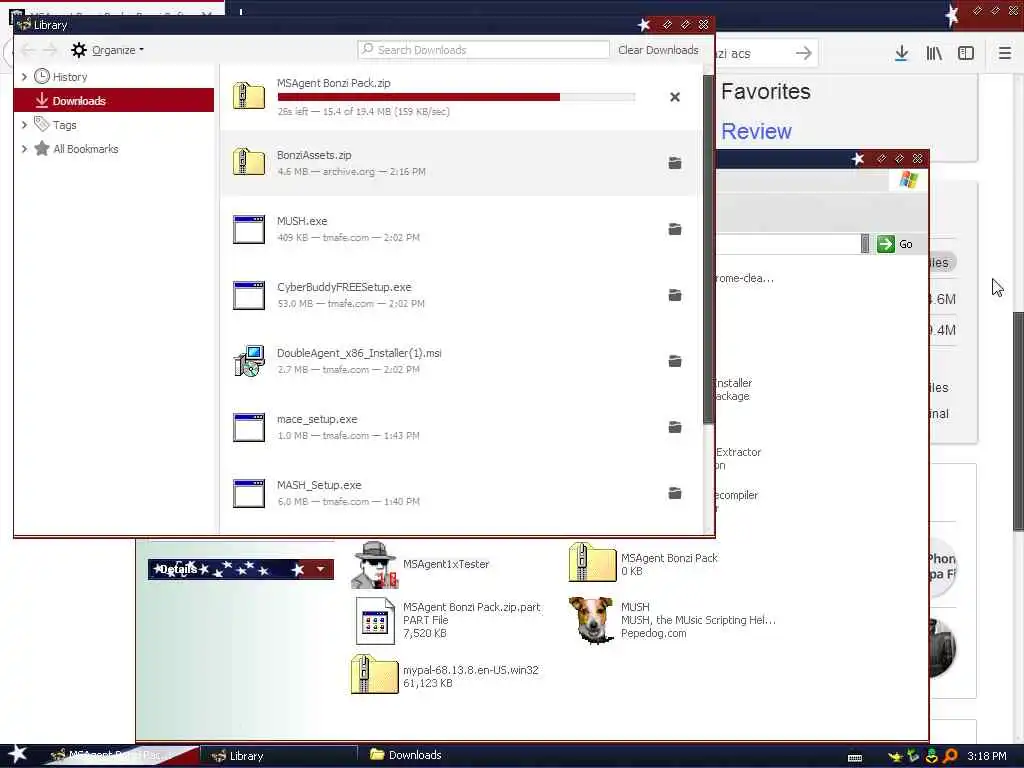The height and width of the screenshot is (768, 1024).
Task: Cancel the MSAgent Bonzi Pack.zip download
Action: point(675,97)
